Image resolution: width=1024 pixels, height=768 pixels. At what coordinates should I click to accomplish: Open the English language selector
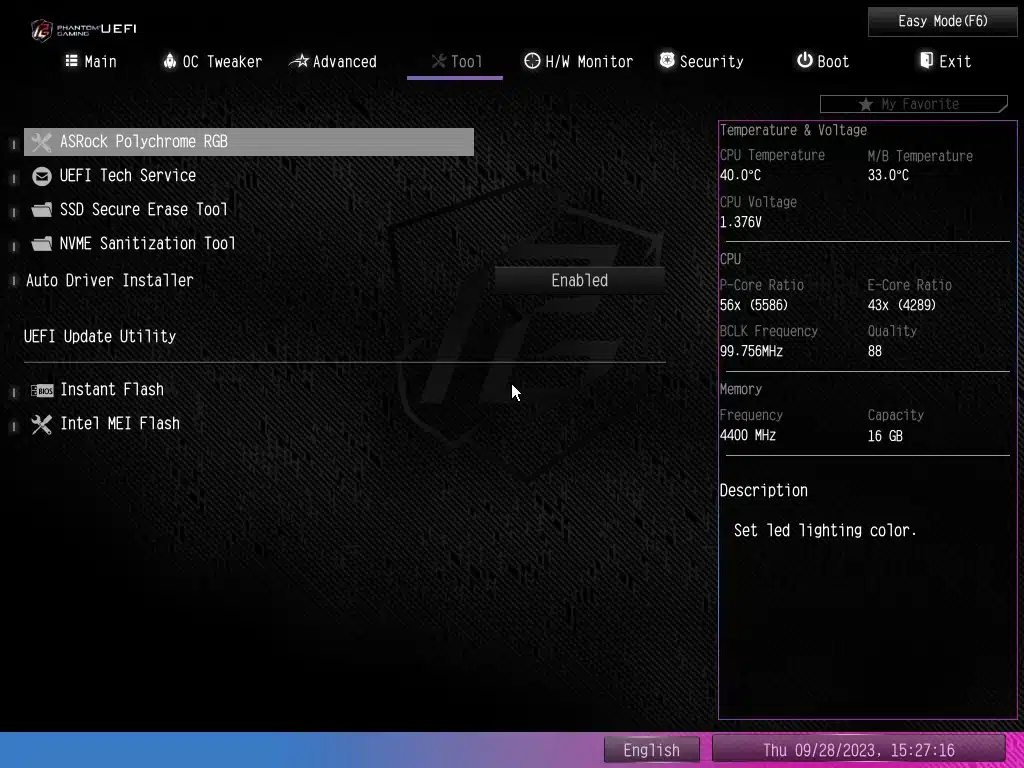(651, 750)
